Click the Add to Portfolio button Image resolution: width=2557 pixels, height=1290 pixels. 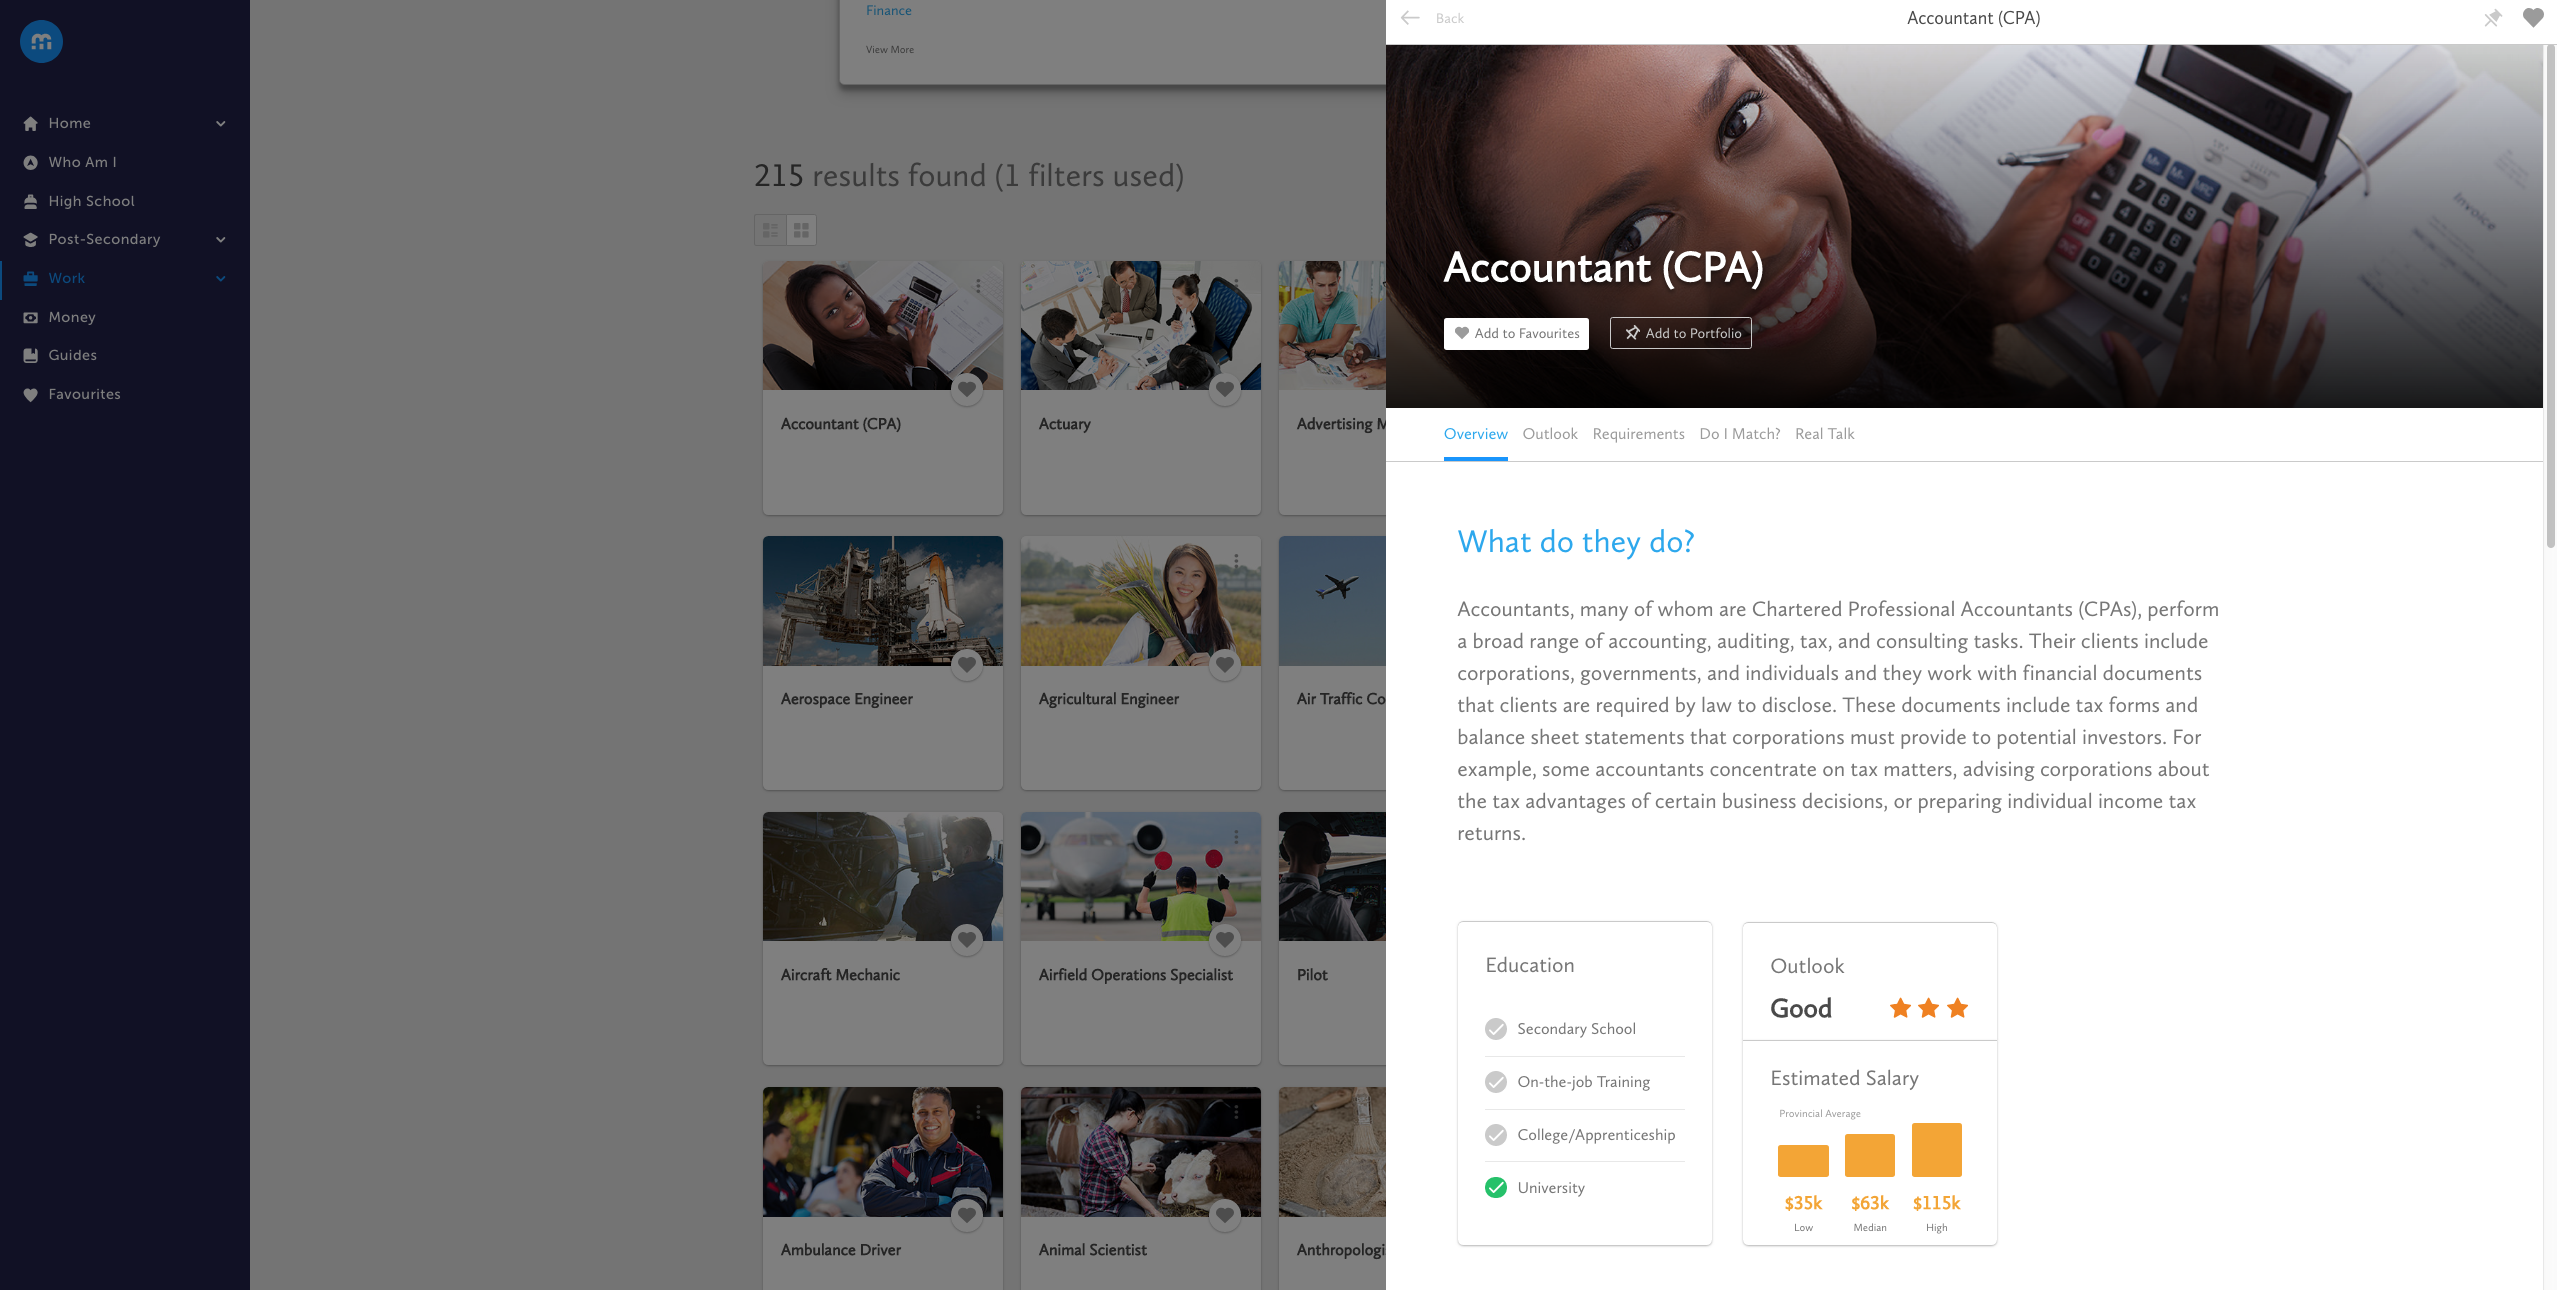click(x=1680, y=334)
